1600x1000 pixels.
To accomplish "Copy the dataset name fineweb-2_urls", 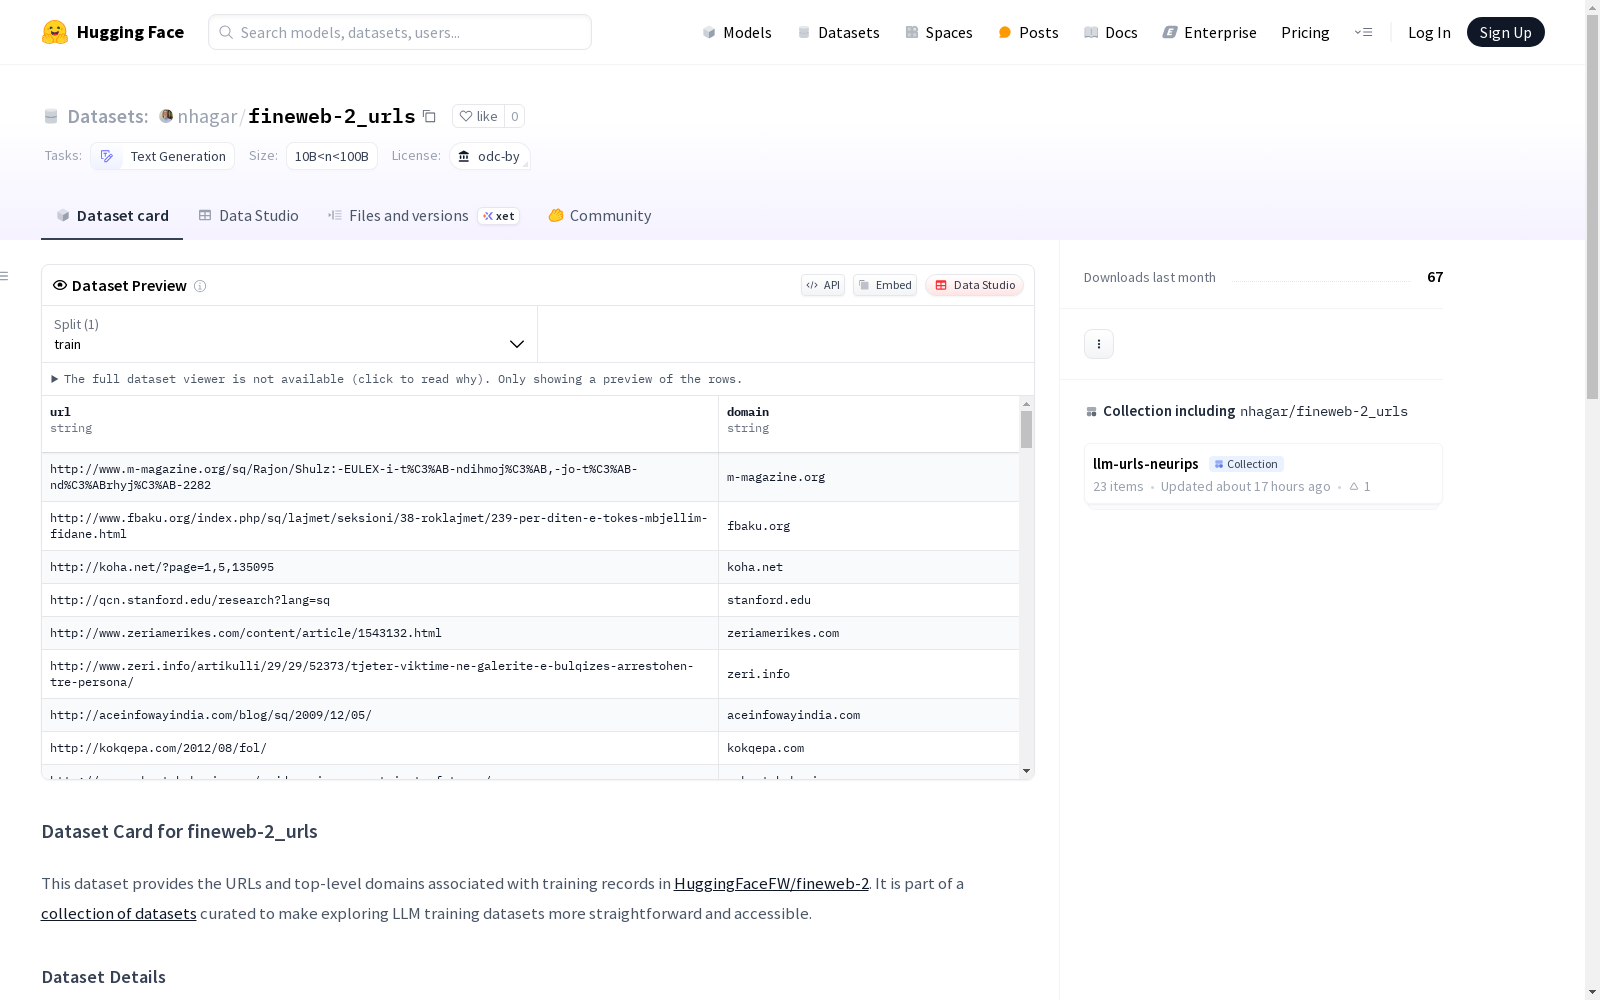I will (429, 116).
